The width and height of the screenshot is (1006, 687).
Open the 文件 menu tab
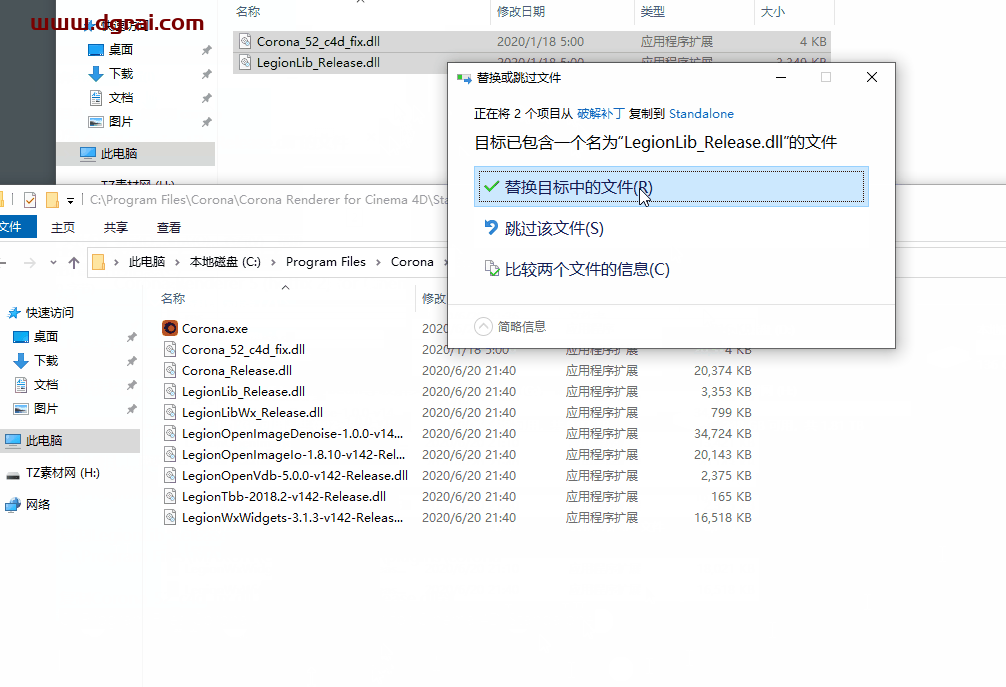(12, 227)
